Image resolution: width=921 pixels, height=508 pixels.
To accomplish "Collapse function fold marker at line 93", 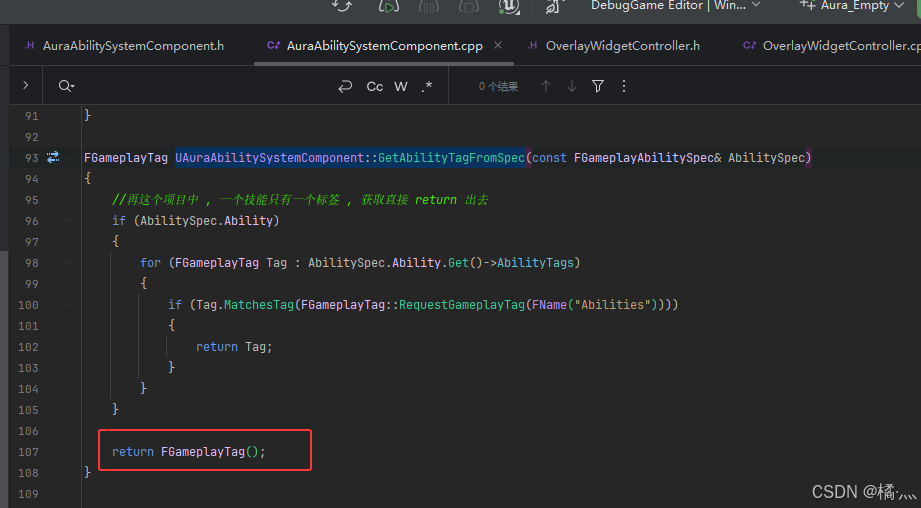I will click(x=69, y=157).
